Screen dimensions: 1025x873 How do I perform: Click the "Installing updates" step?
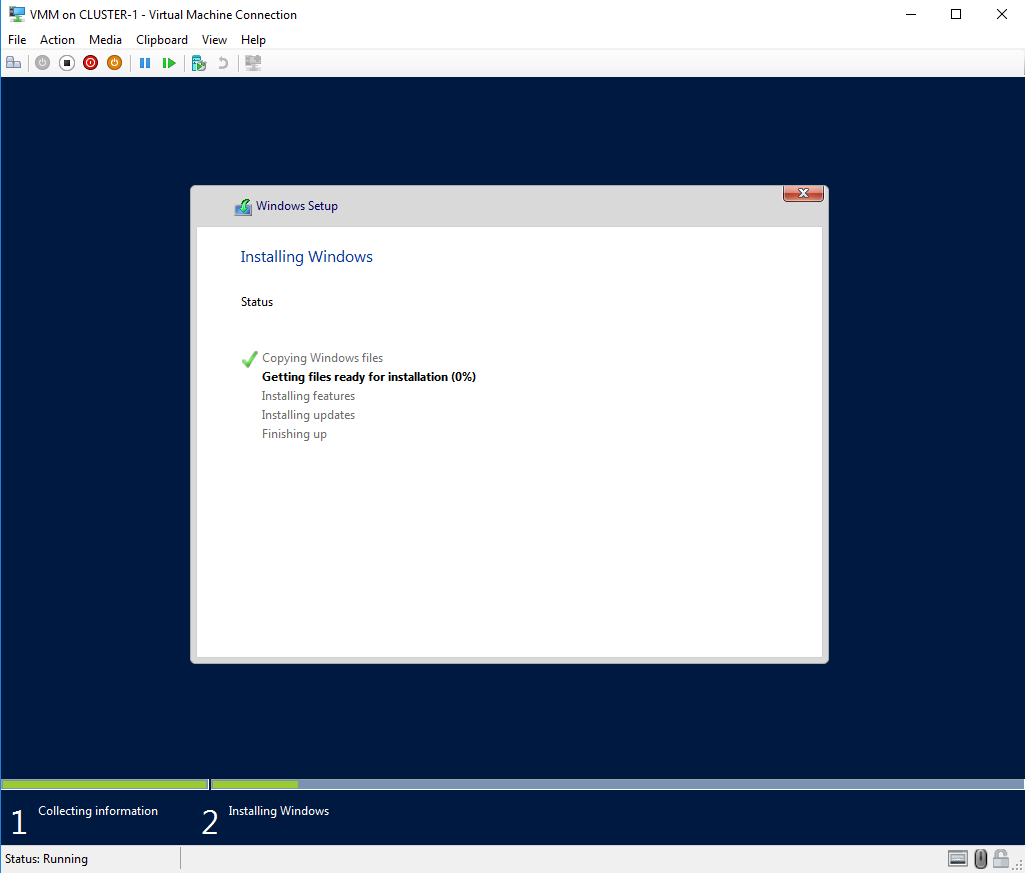[x=308, y=415]
